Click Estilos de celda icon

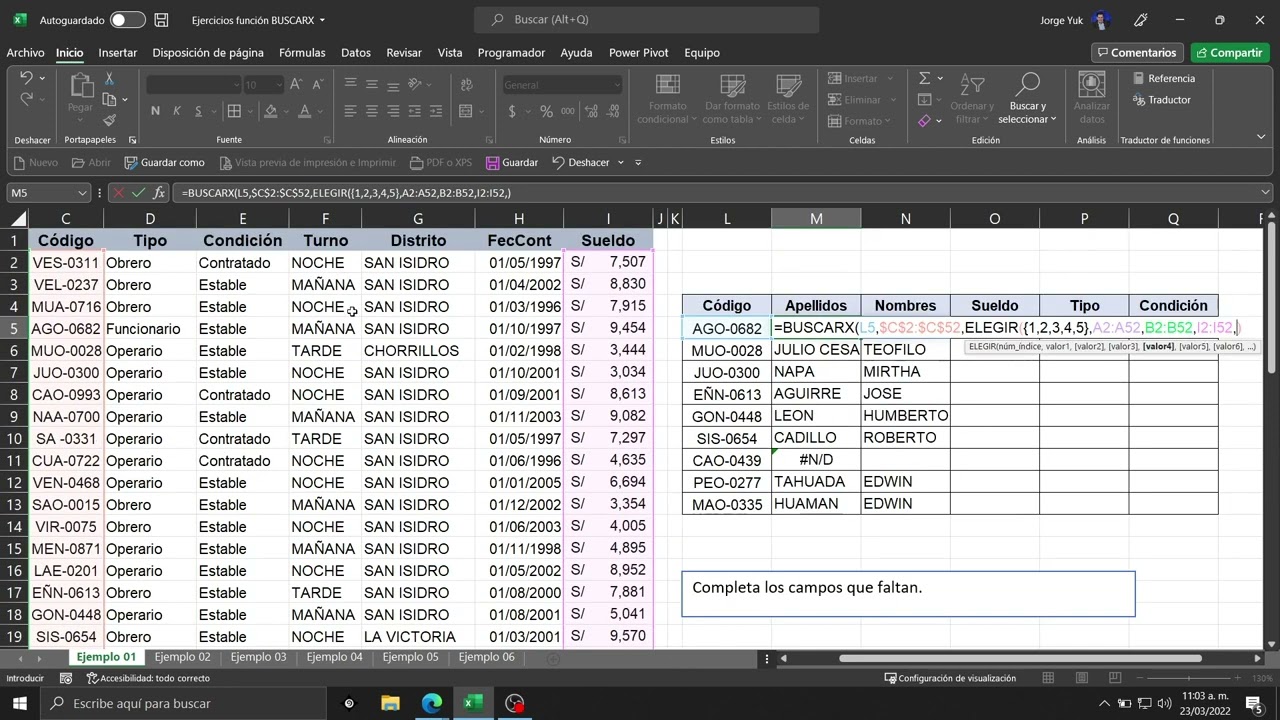(x=788, y=85)
